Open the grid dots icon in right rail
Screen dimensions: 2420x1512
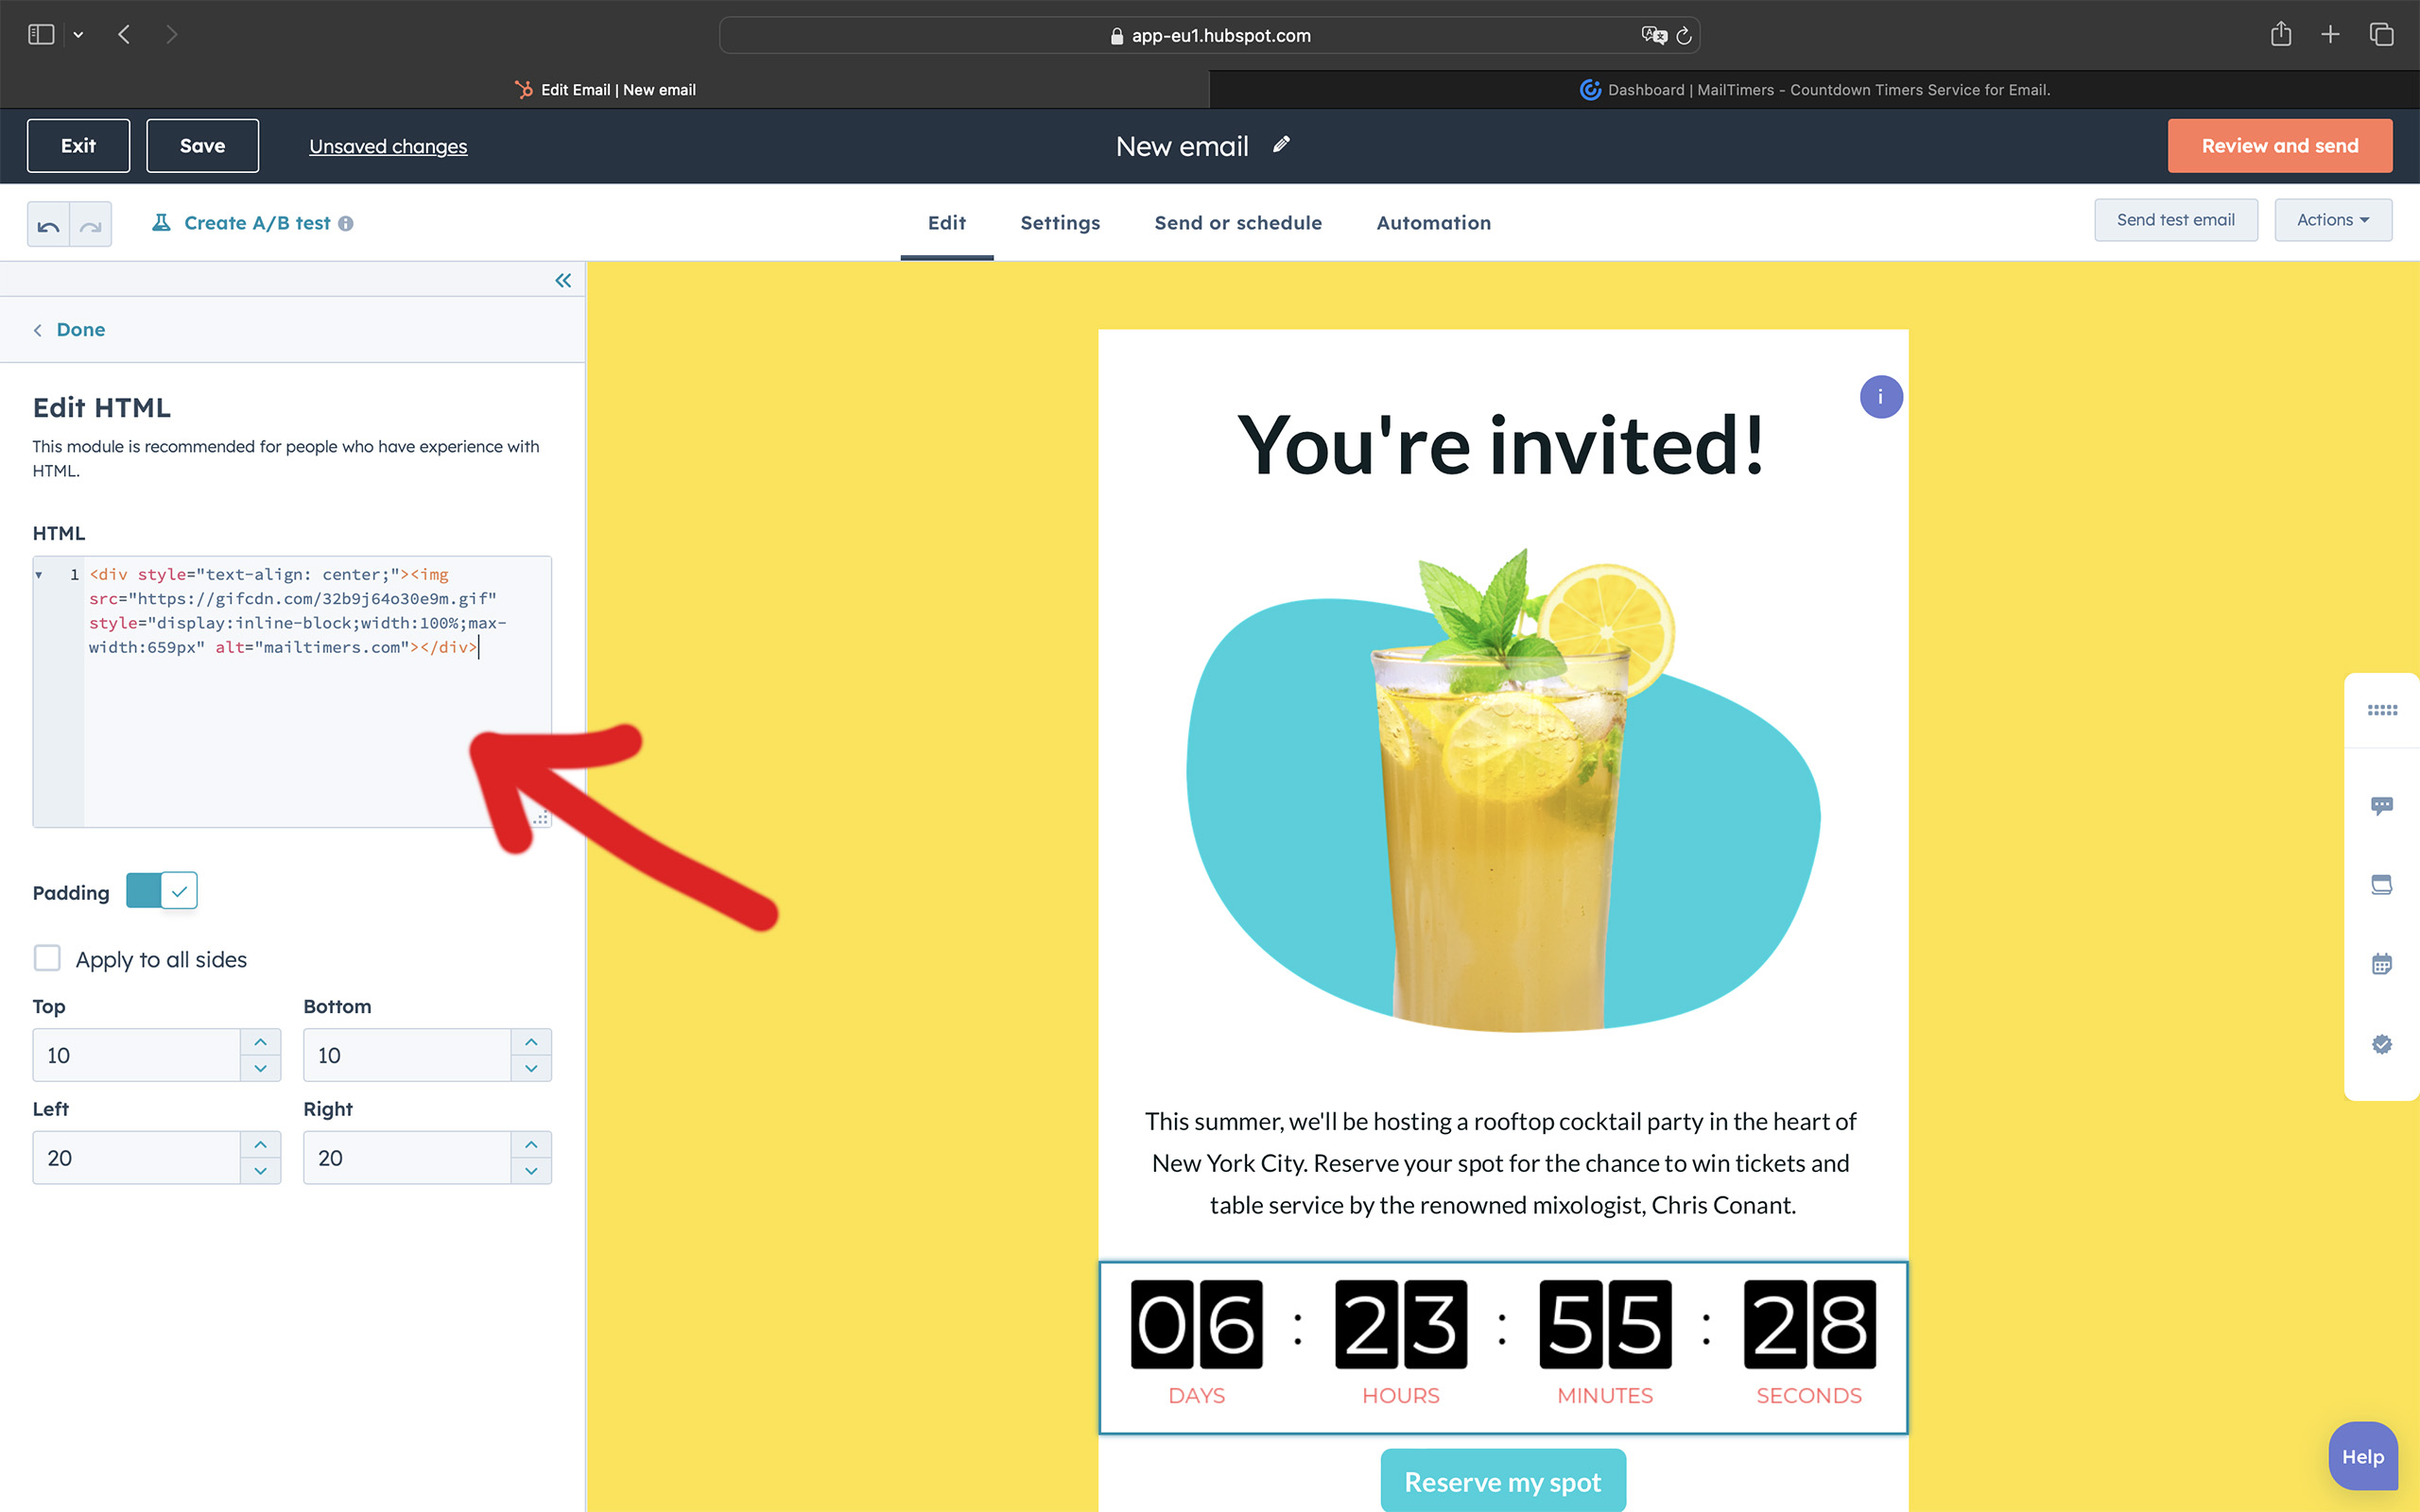[2381, 710]
